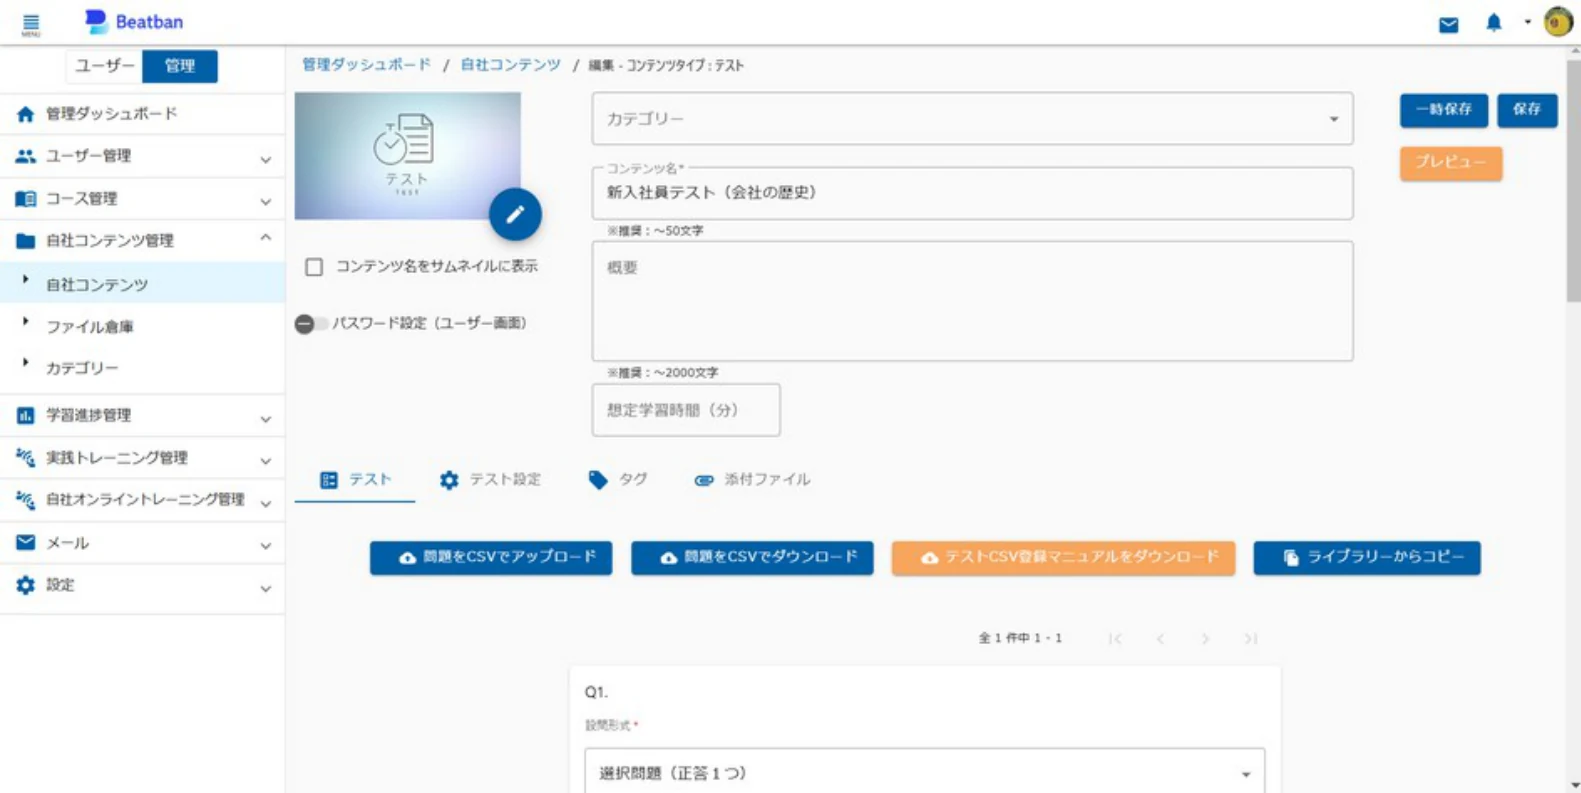Expand the ユーザー管理 sidebar section
The width and height of the screenshot is (1581, 793).
(x=266, y=158)
